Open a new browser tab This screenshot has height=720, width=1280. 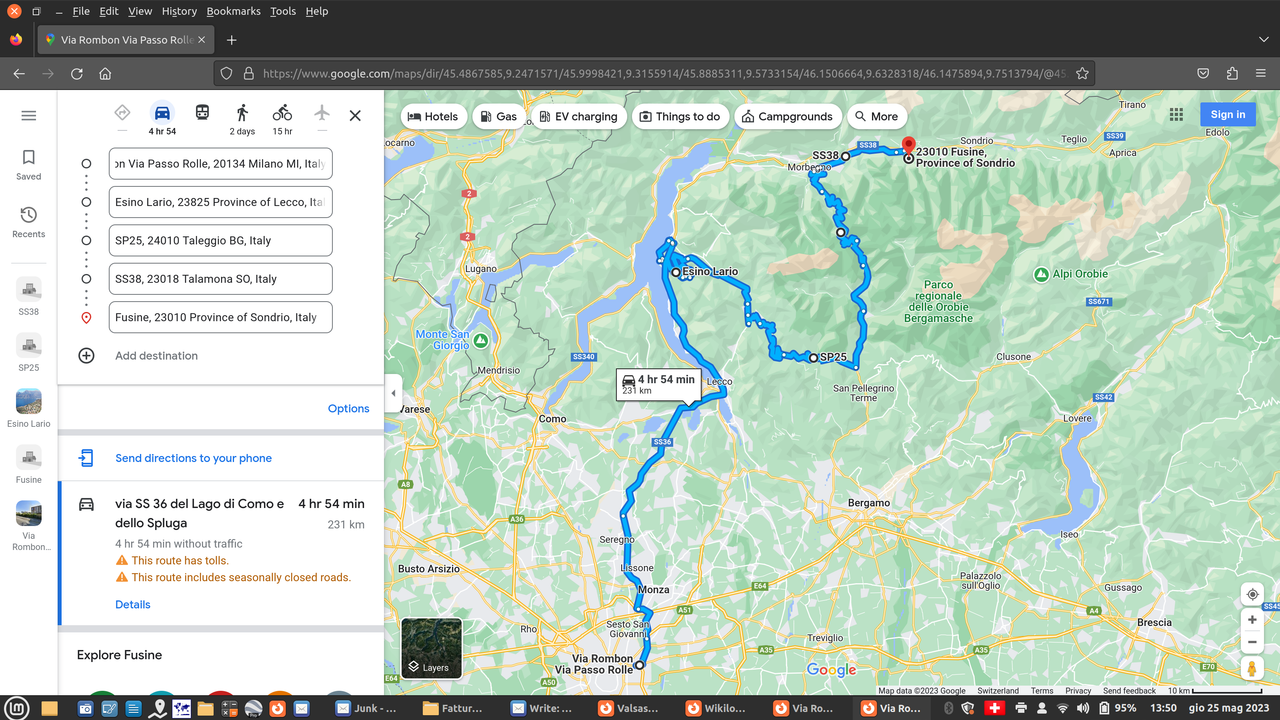click(x=231, y=40)
